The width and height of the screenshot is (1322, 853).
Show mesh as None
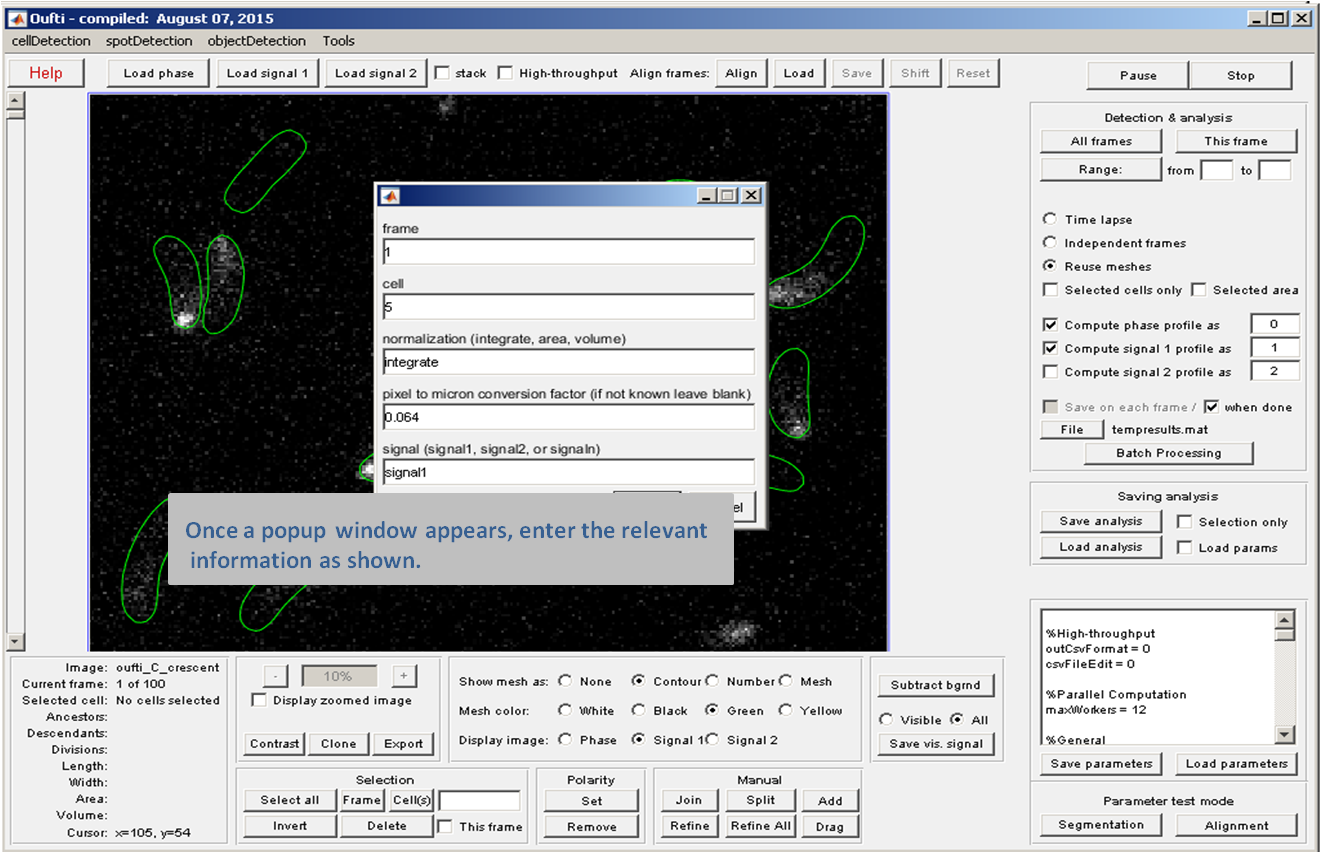click(x=565, y=681)
